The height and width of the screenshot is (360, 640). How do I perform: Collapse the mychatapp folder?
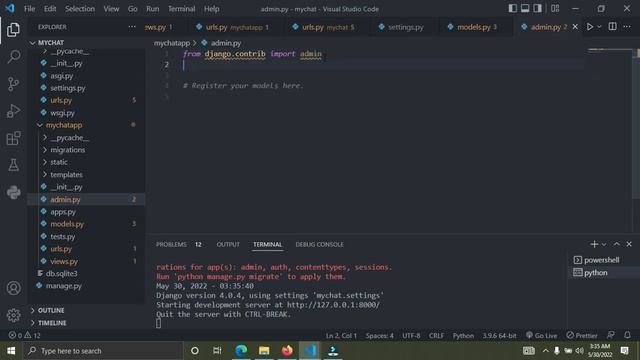tap(87, 125)
